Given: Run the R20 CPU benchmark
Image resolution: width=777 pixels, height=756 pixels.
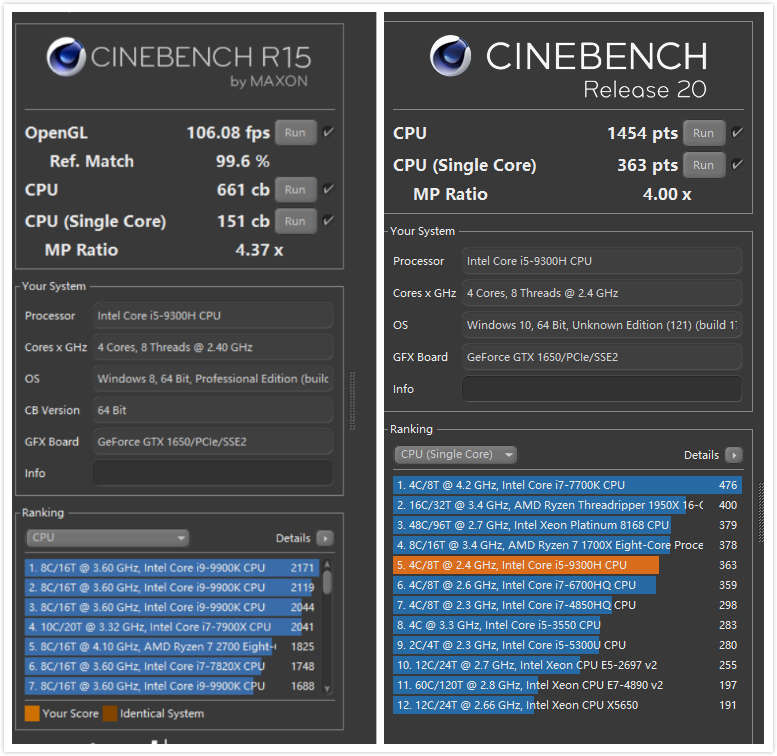Looking at the screenshot, I should pyautogui.click(x=703, y=133).
